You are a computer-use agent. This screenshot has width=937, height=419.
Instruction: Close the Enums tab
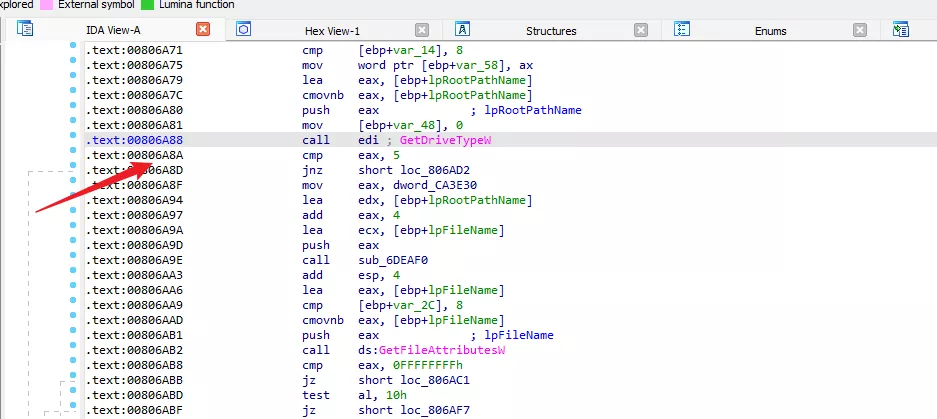[858, 30]
